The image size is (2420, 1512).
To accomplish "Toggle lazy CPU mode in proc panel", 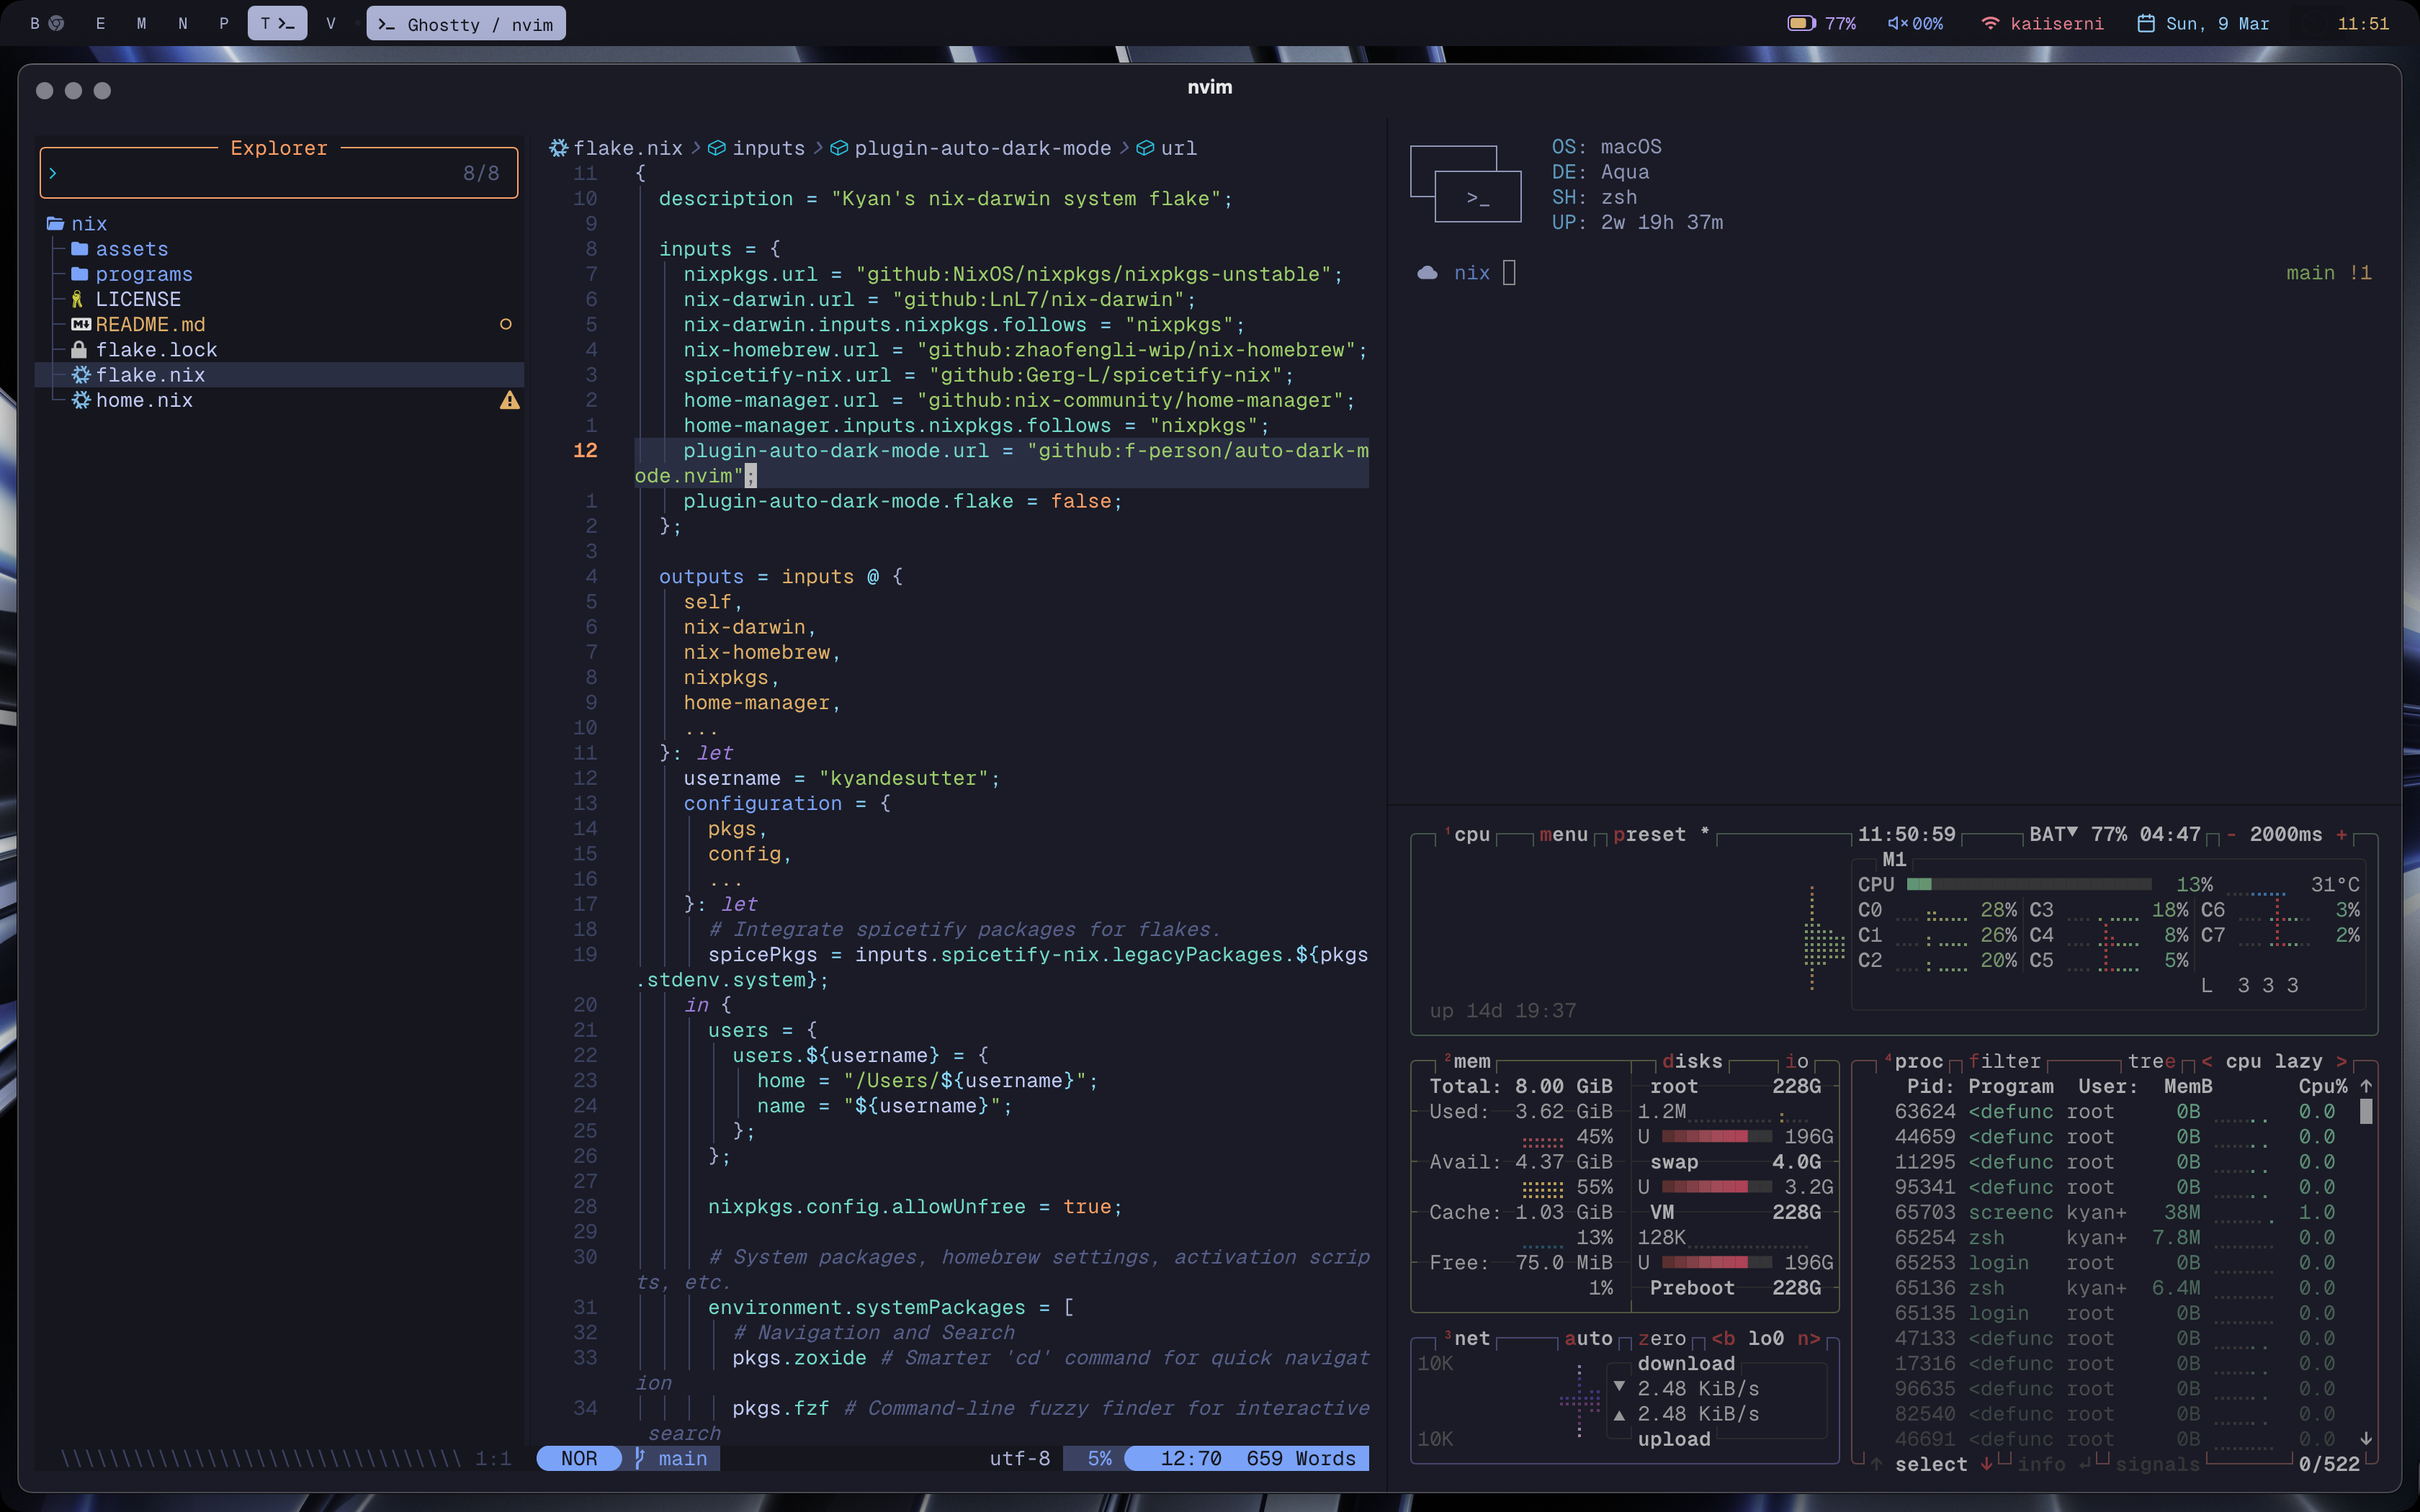I will click(x=2298, y=1061).
